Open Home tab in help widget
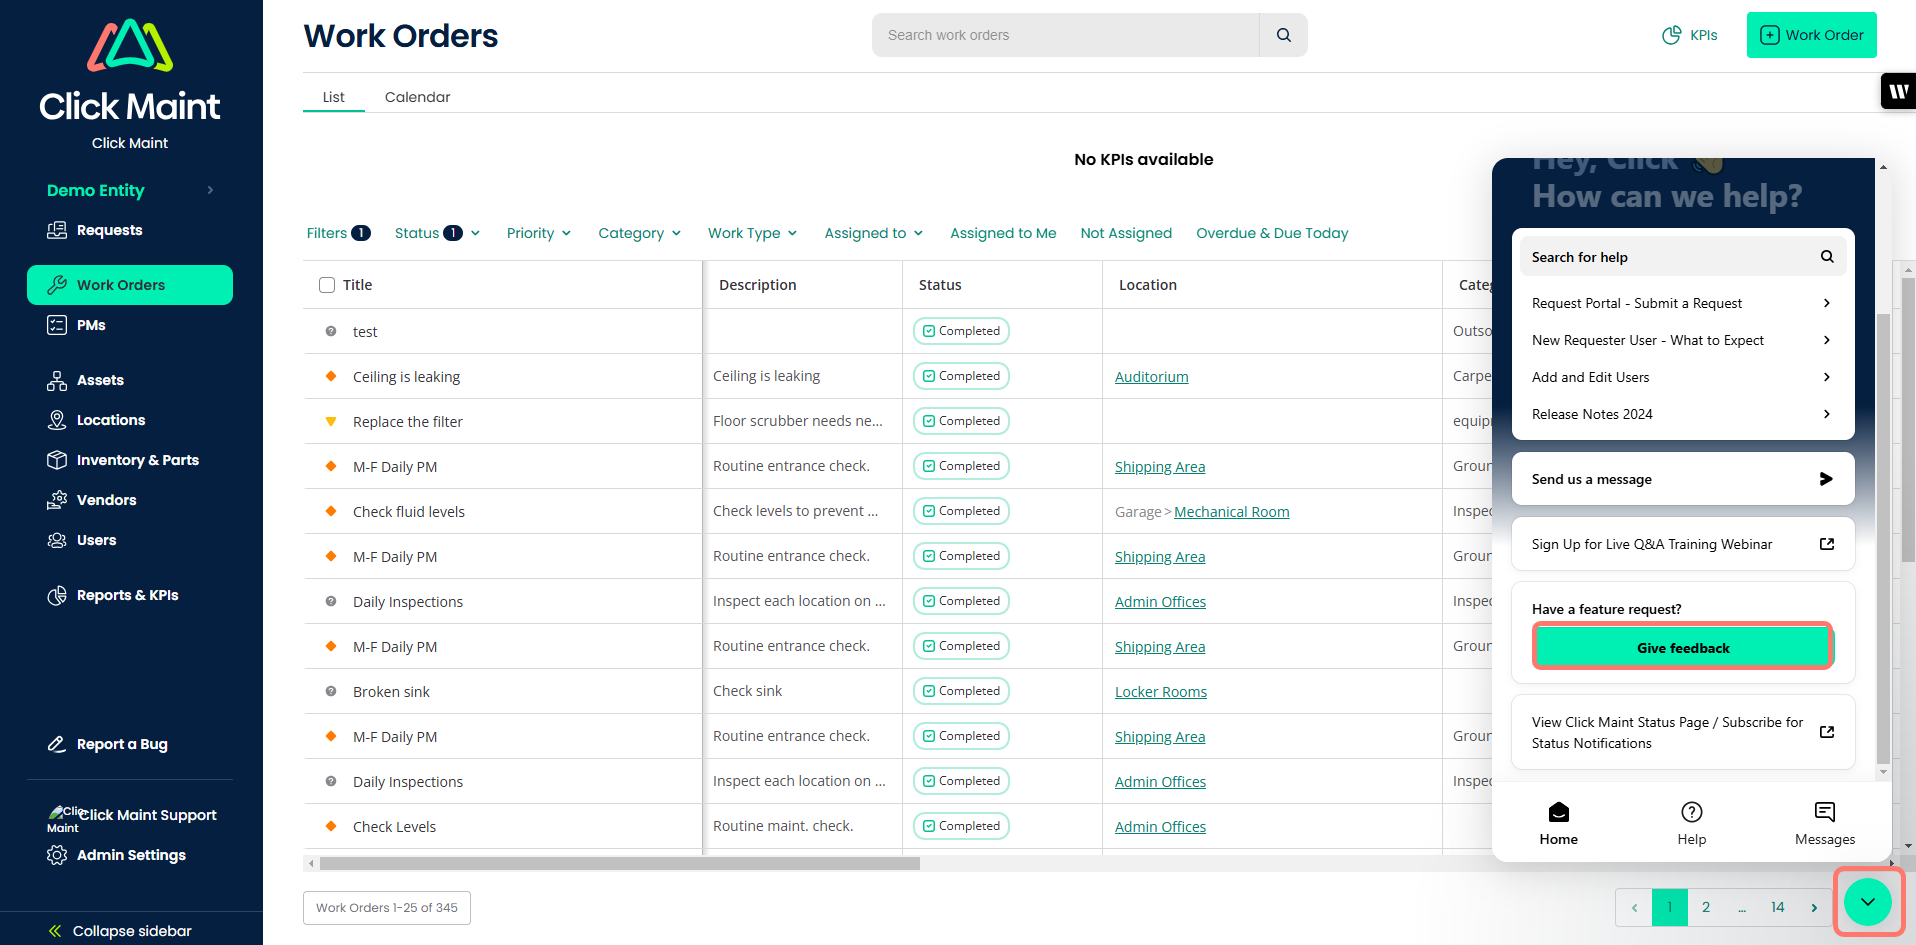 point(1558,824)
